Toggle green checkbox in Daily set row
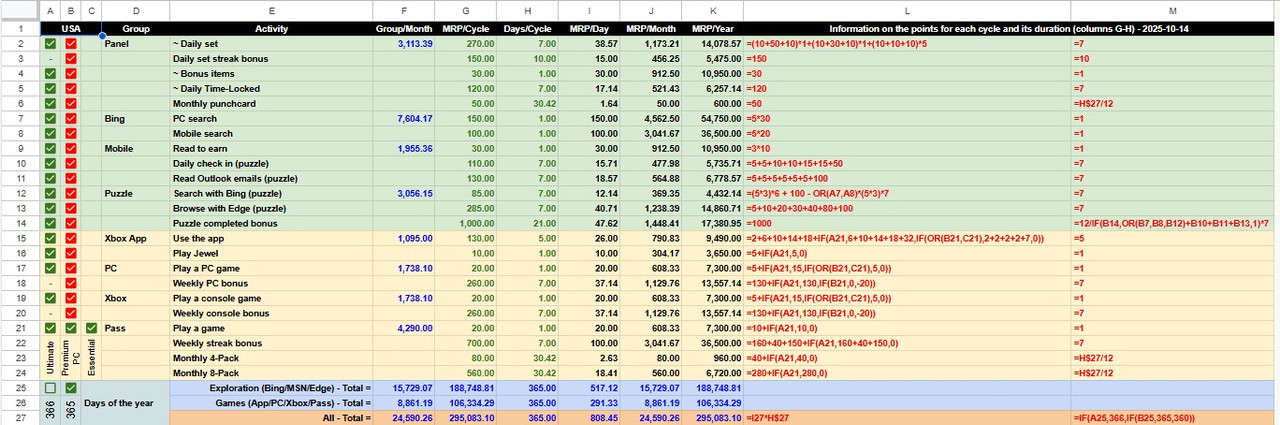The image size is (1280, 425). [50, 44]
